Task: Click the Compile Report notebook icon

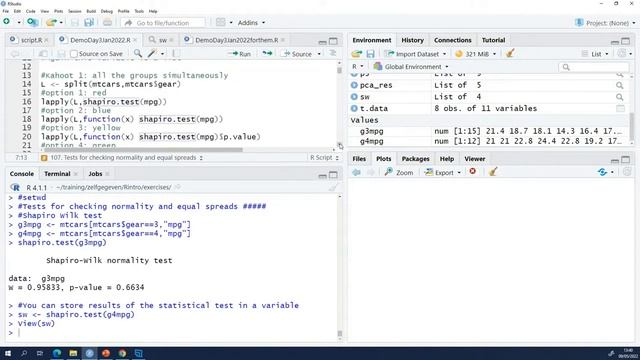Action: [176, 53]
